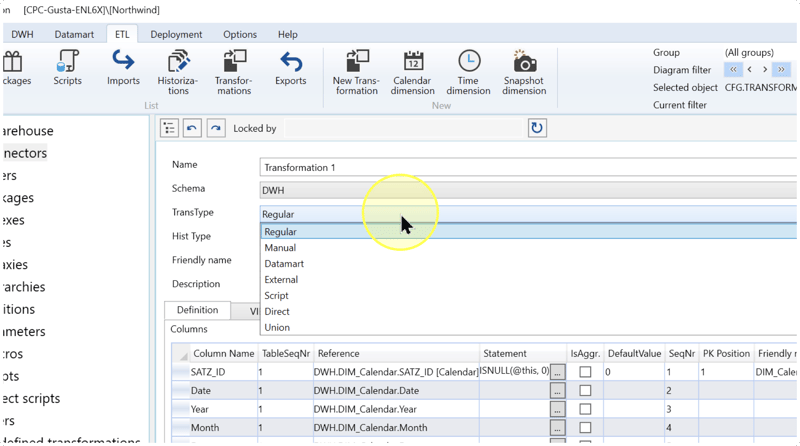The width and height of the screenshot is (800, 446).
Task: Click the Schema field DWH
Action: pyautogui.click(x=529, y=190)
